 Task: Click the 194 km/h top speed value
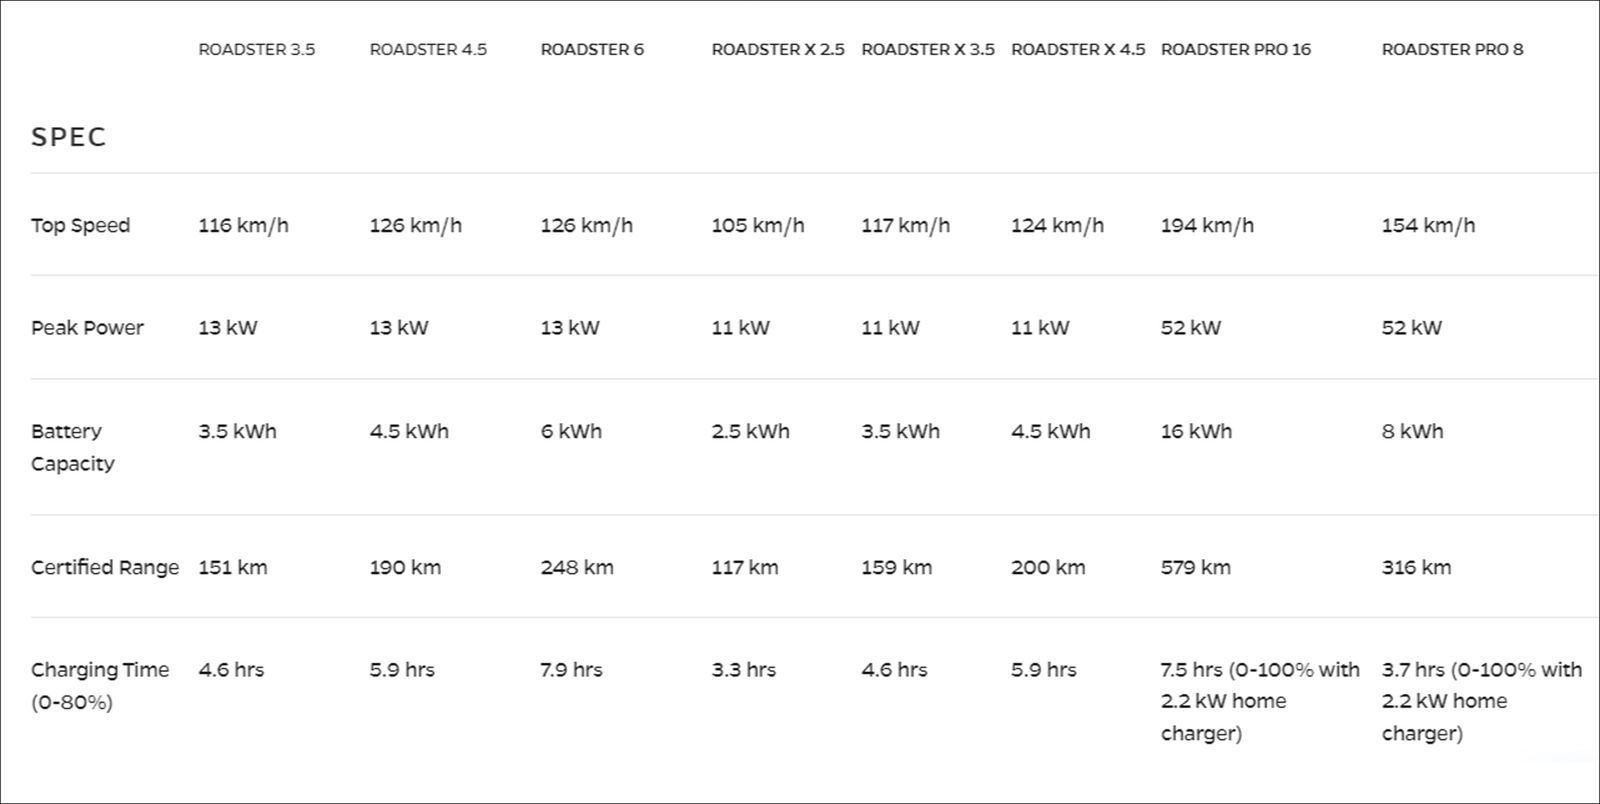(x=1207, y=225)
